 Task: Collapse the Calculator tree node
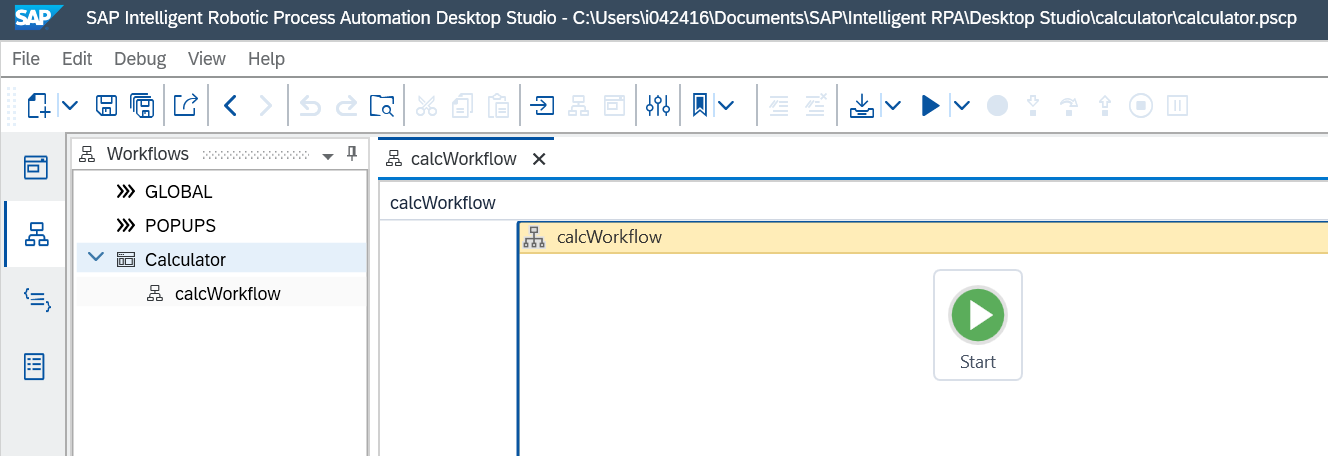coord(96,258)
